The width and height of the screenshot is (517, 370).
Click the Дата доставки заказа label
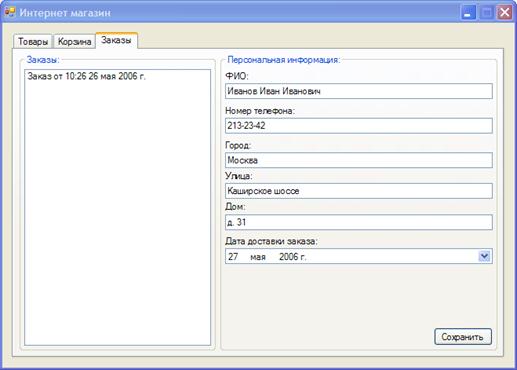(271, 241)
